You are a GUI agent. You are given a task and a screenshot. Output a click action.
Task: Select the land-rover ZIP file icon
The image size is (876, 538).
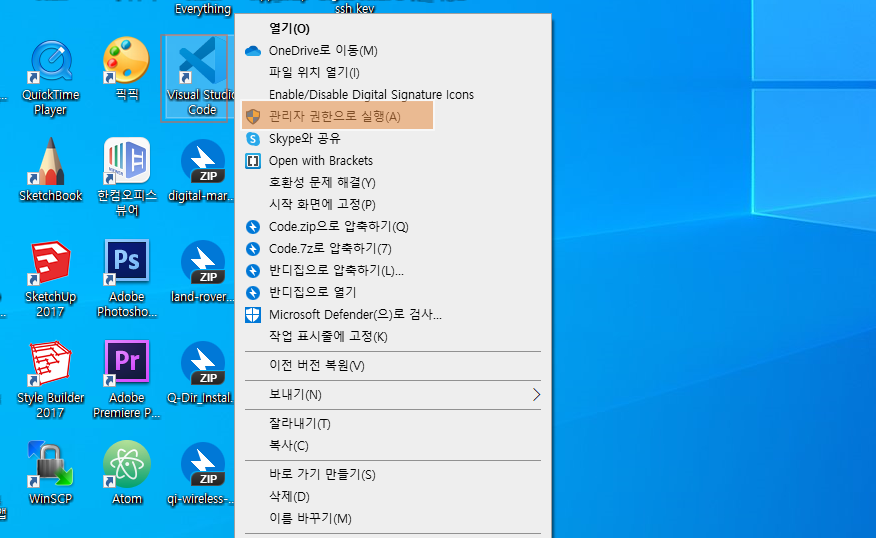click(x=202, y=272)
